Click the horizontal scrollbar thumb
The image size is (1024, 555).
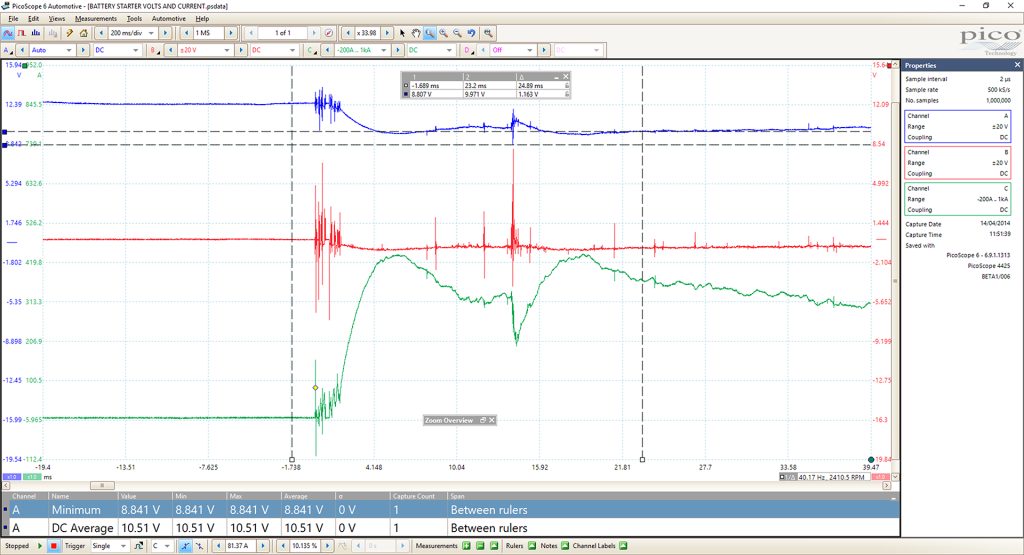102,485
